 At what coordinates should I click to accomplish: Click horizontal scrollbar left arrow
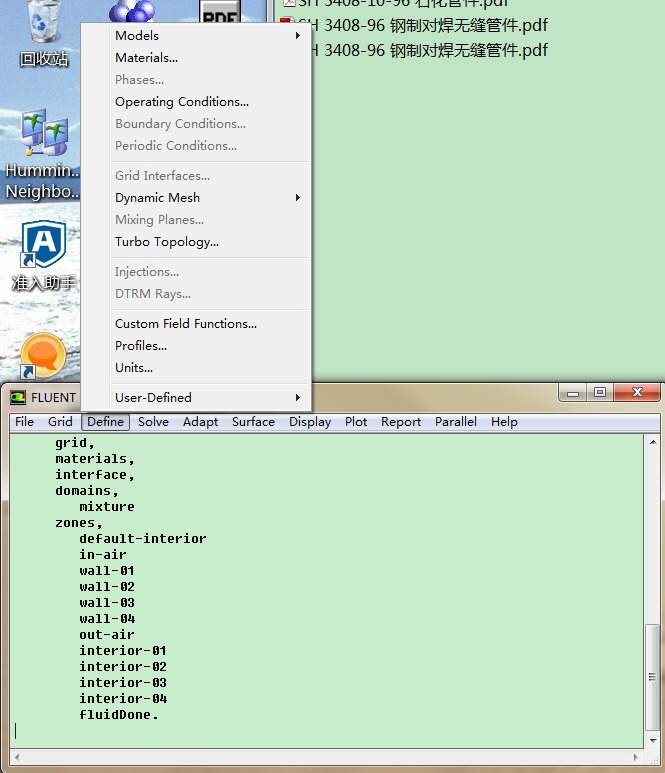[17, 756]
